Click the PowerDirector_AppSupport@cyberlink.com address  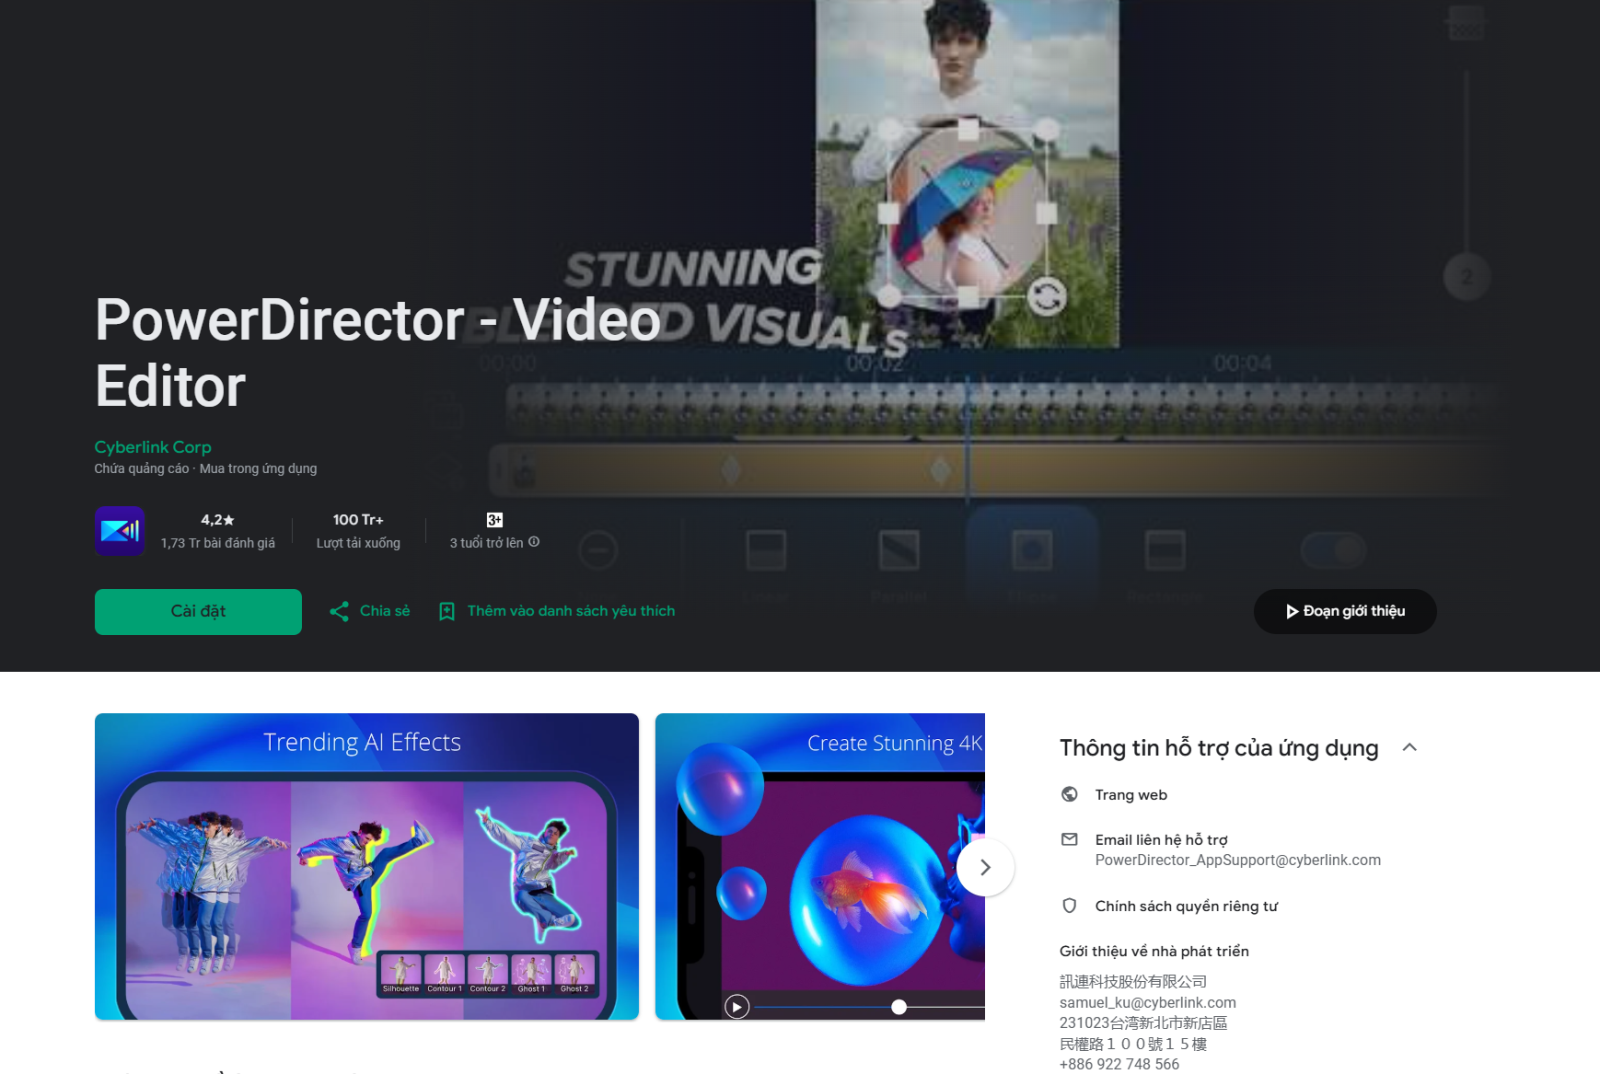[1238, 860]
